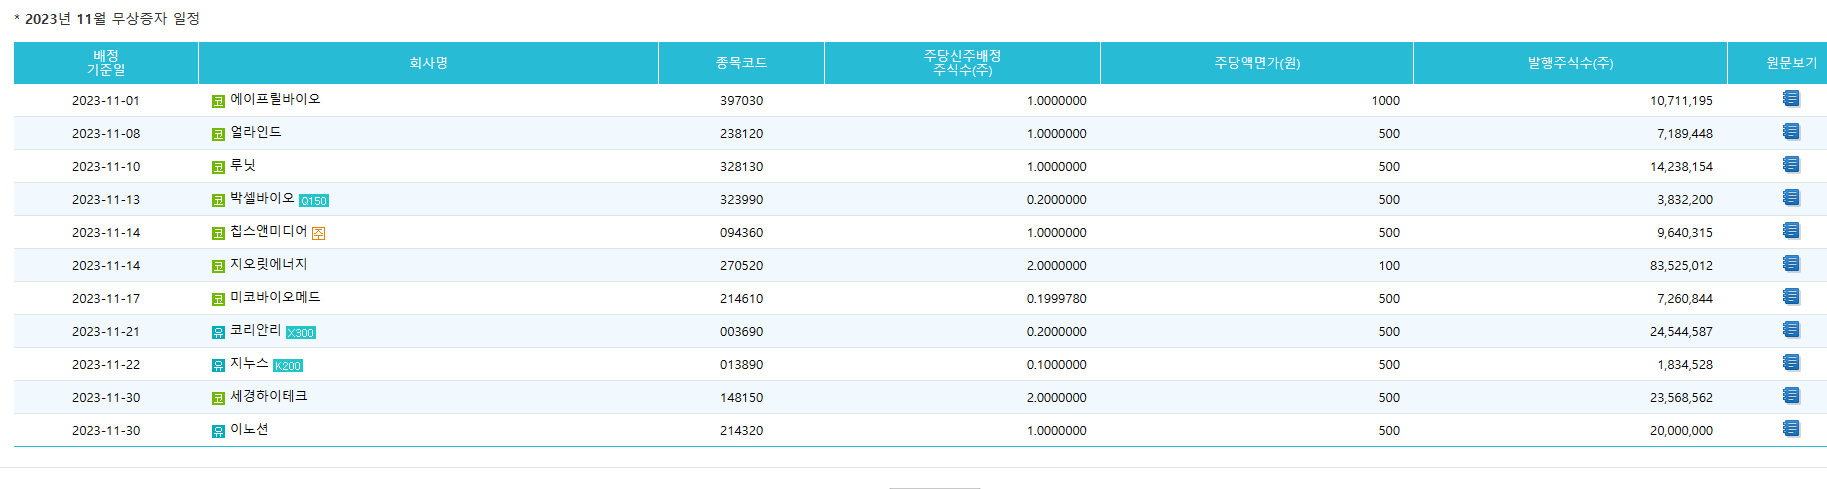Click the 회사명 column header
1827x489 pixels.
pos(428,63)
